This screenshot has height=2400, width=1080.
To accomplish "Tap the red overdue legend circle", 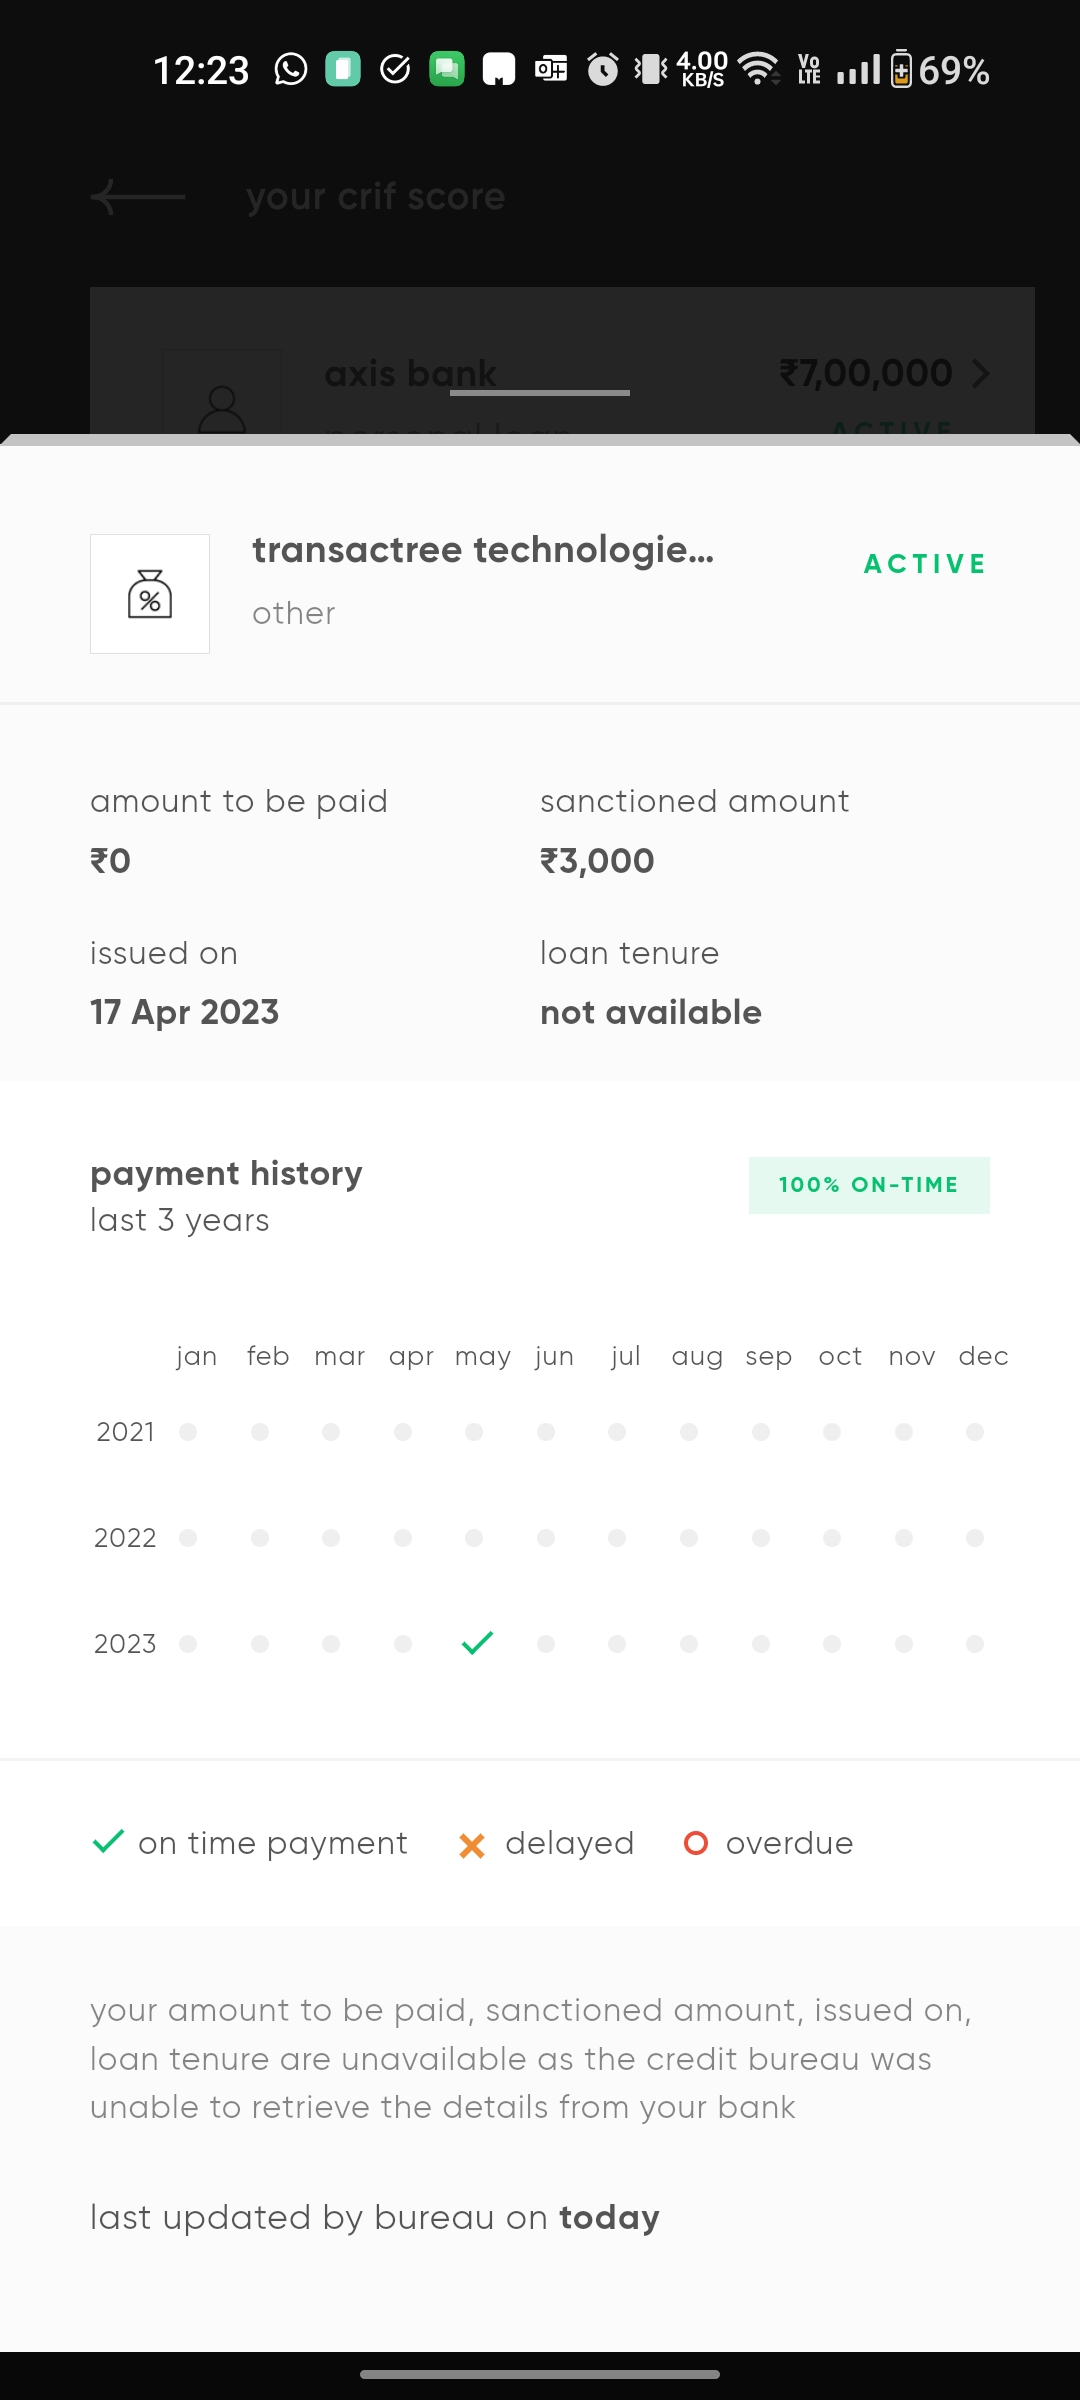I will pyautogui.click(x=696, y=1843).
